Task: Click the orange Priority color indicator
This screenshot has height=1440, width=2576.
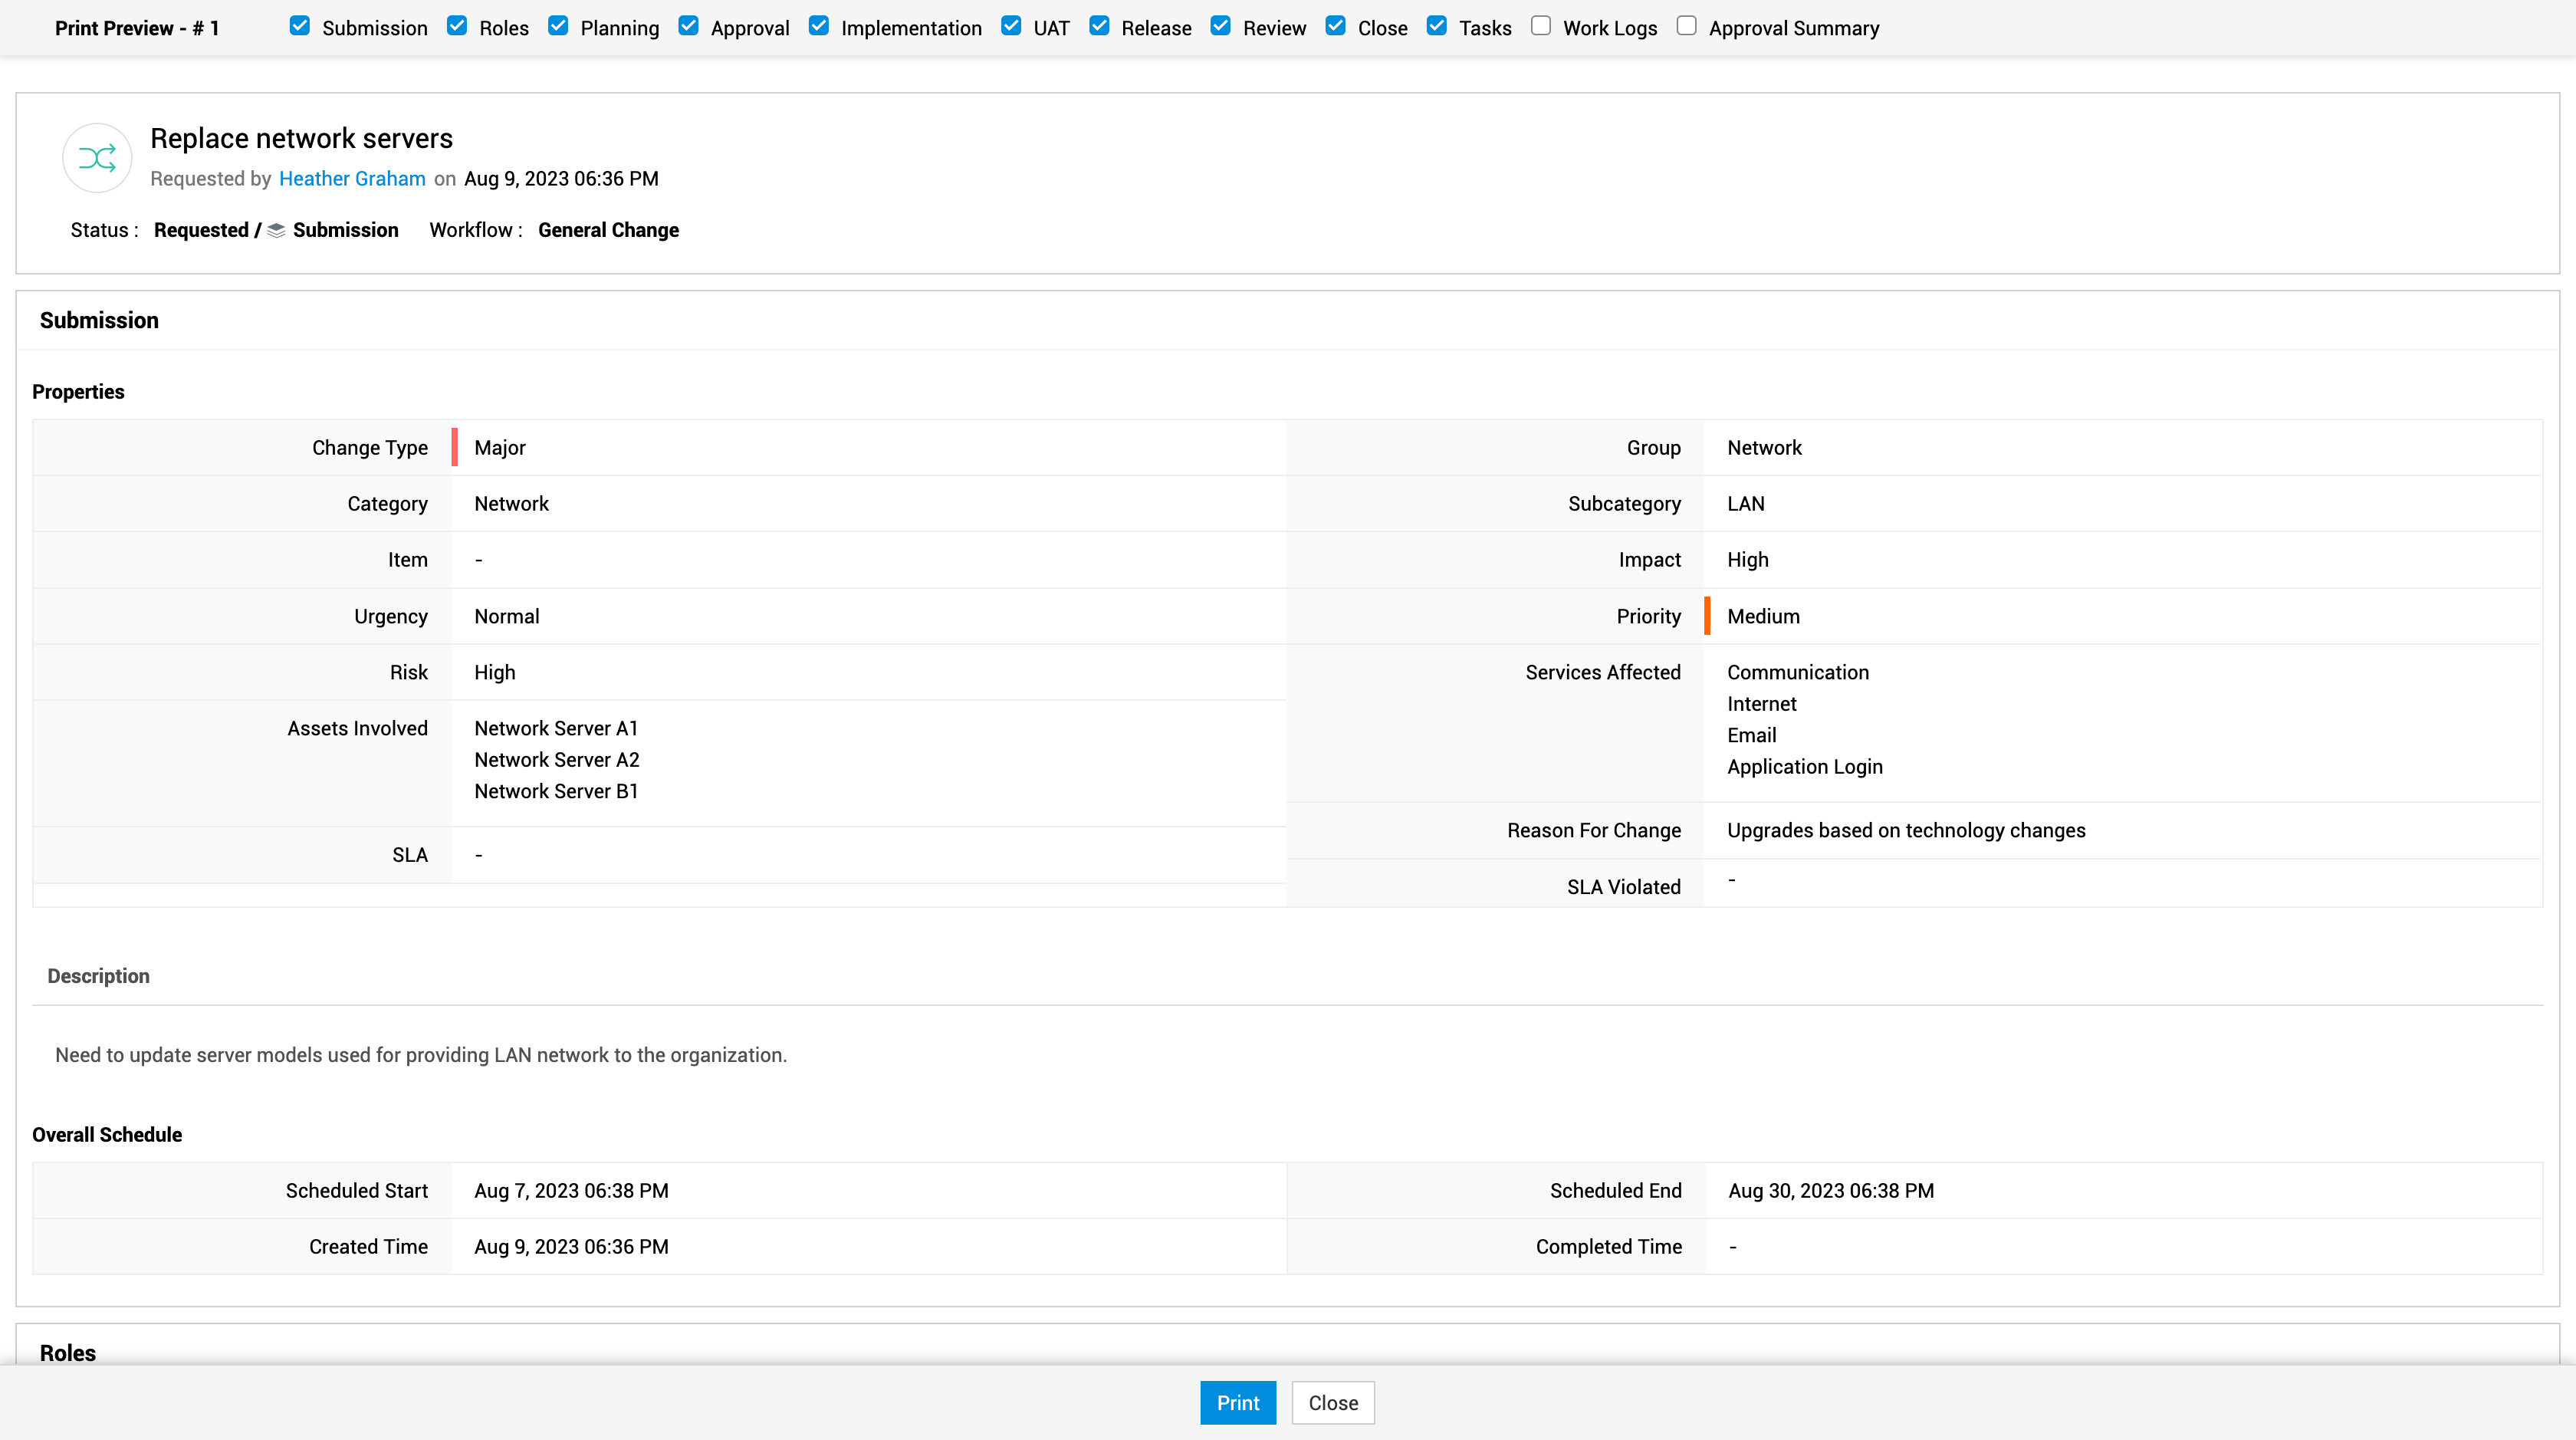Action: [x=1707, y=616]
